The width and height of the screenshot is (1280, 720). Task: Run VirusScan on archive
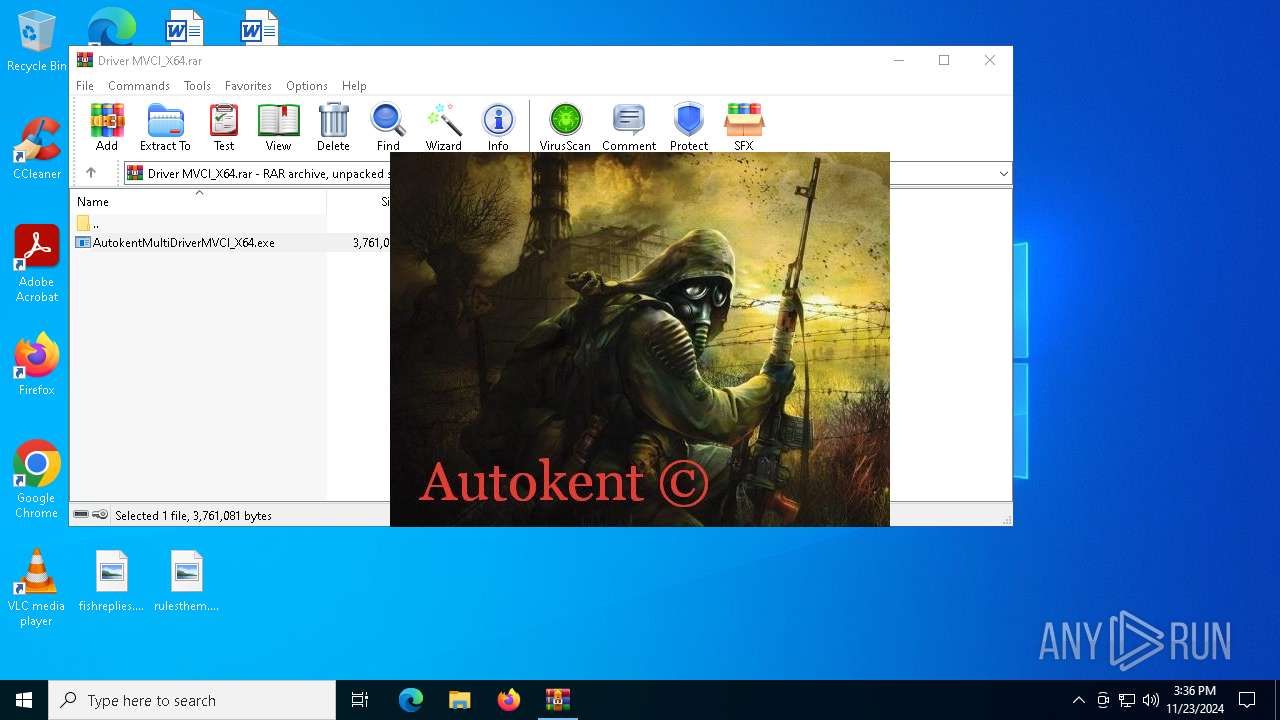(565, 127)
